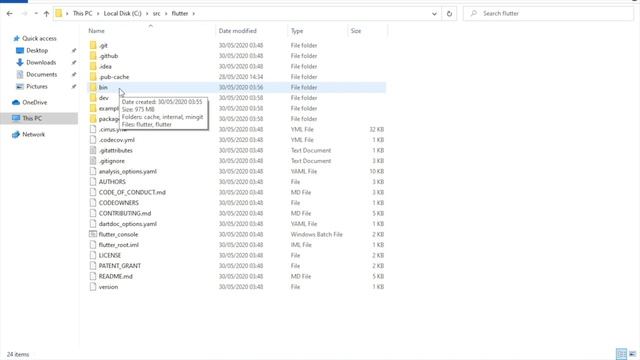The image size is (640, 360).
Task: Click 'IML File' type cell
Action: click(x=301, y=245)
